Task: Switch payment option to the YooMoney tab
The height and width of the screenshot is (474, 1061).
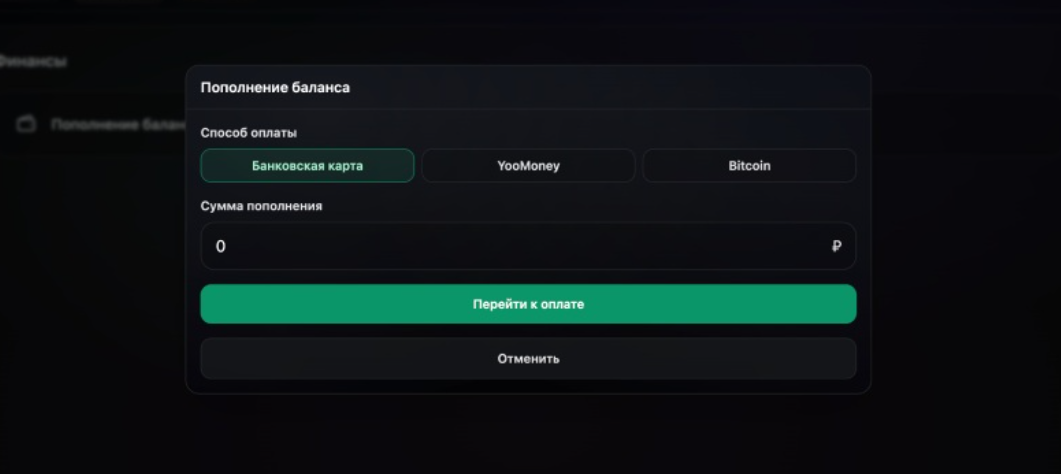Action: pos(528,166)
